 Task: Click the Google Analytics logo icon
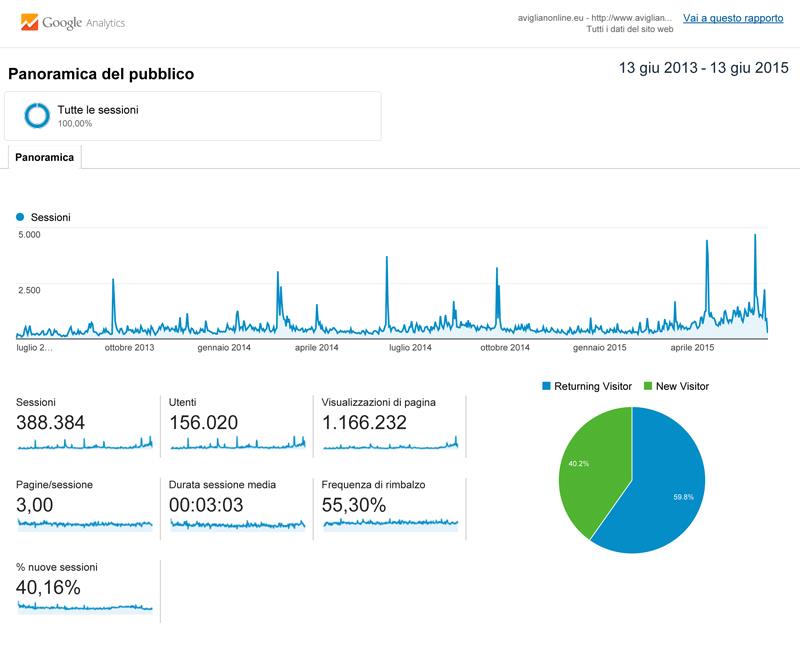pos(29,22)
